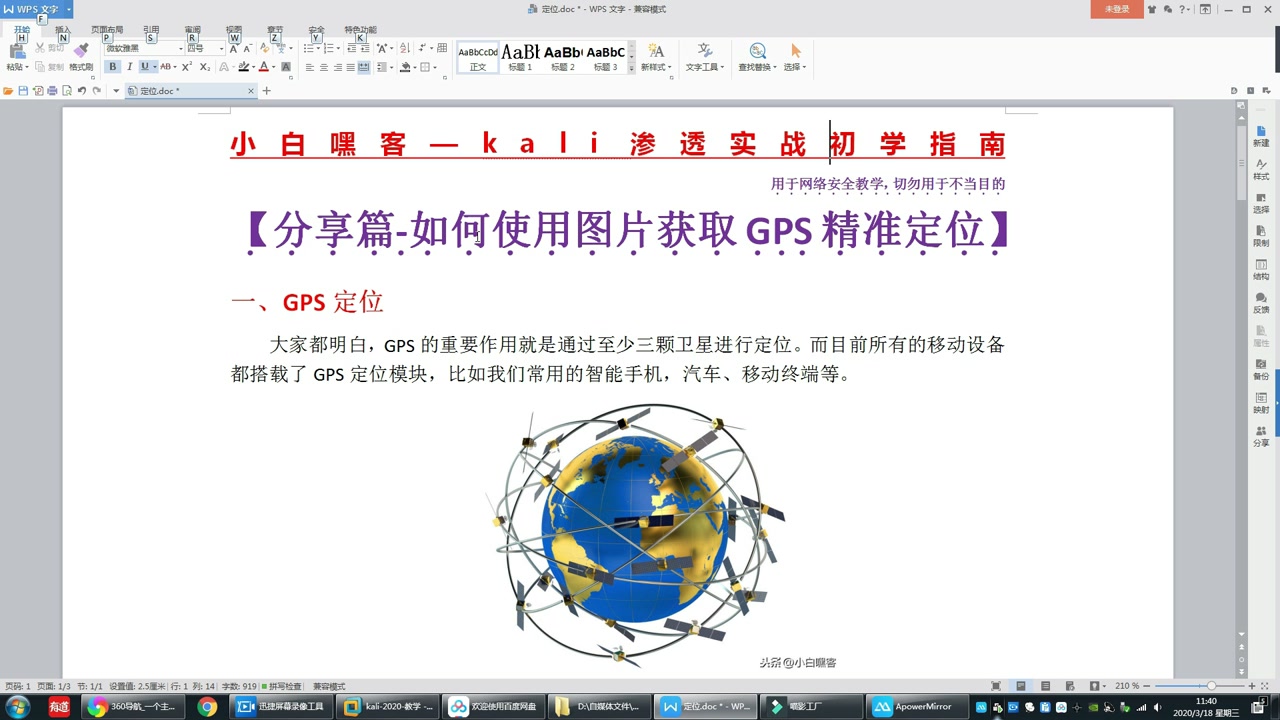Open the 视图 ribbon tab
The width and height of the screenshot is (1280, 720).
(234, 30)
